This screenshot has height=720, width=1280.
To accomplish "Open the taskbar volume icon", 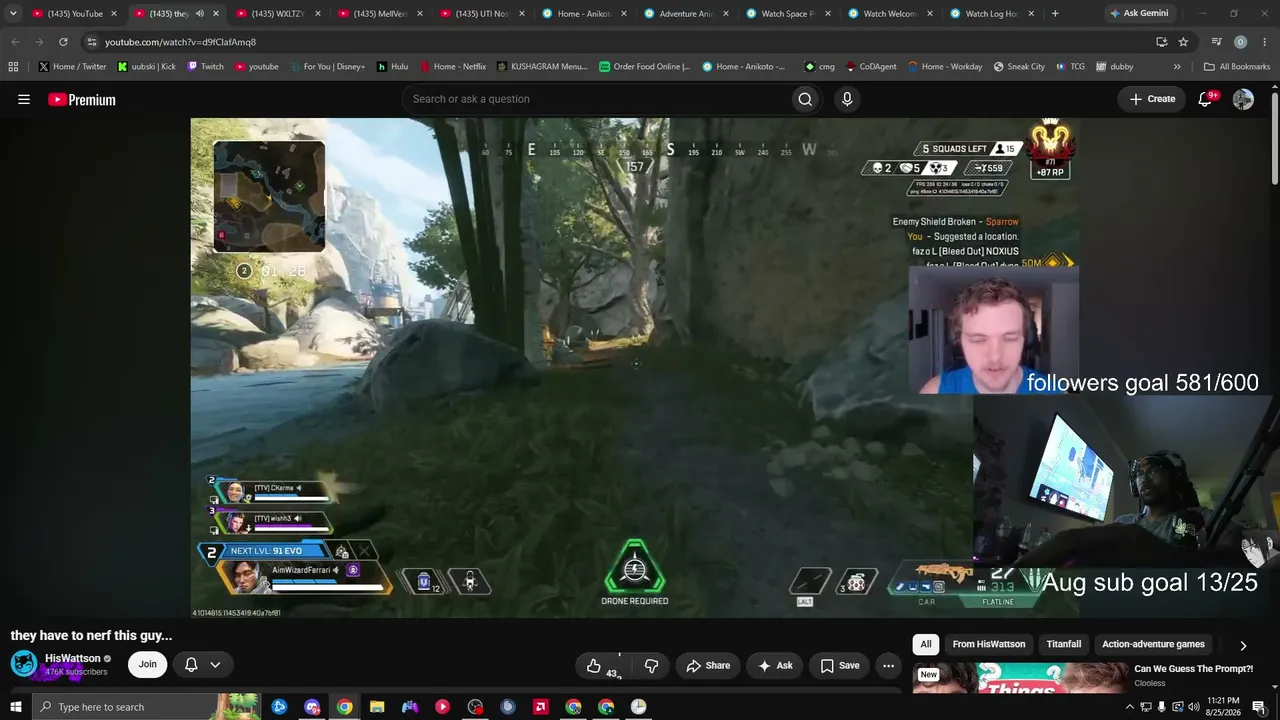I will tap(1194, 707).
